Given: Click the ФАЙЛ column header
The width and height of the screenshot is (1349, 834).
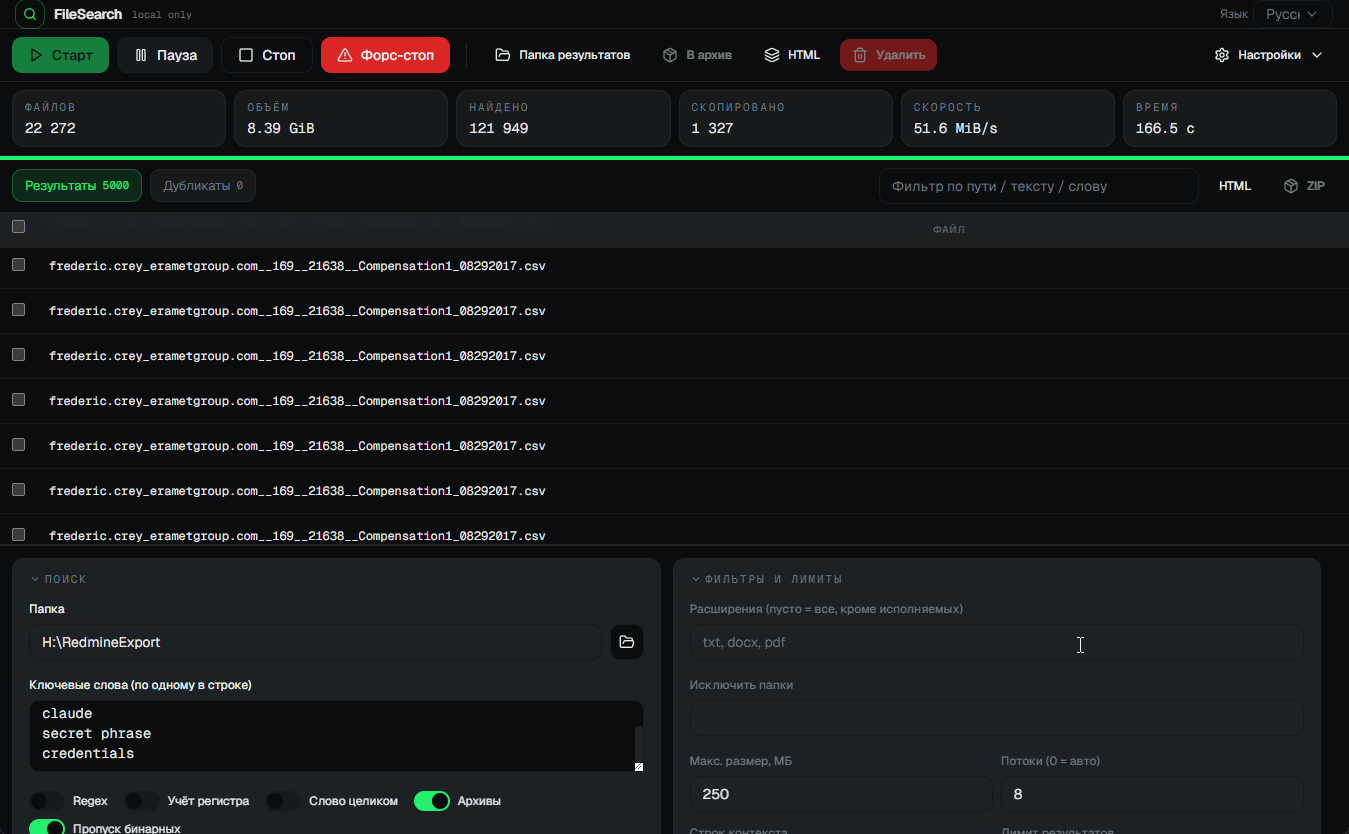Looking at the screenshot, I should pyautogui.click(x=949, y=230).
